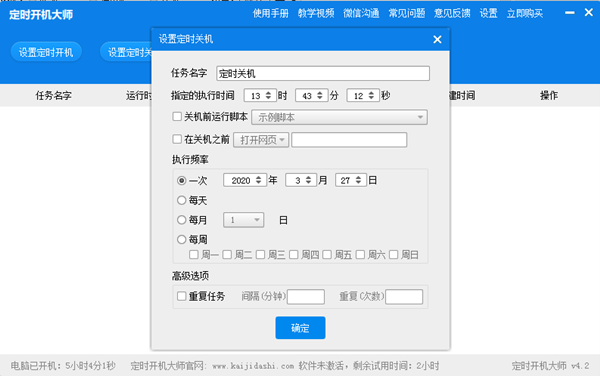Enable 重复任务 checkbox

pyautogui.click(x=181, y=296)
